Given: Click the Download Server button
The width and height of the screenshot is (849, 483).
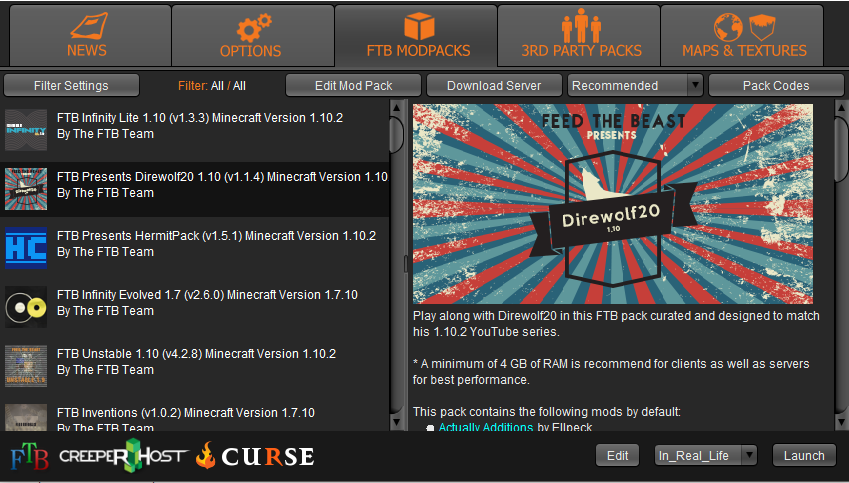Looking at the screenshot, I should click(x=494, y=86).
